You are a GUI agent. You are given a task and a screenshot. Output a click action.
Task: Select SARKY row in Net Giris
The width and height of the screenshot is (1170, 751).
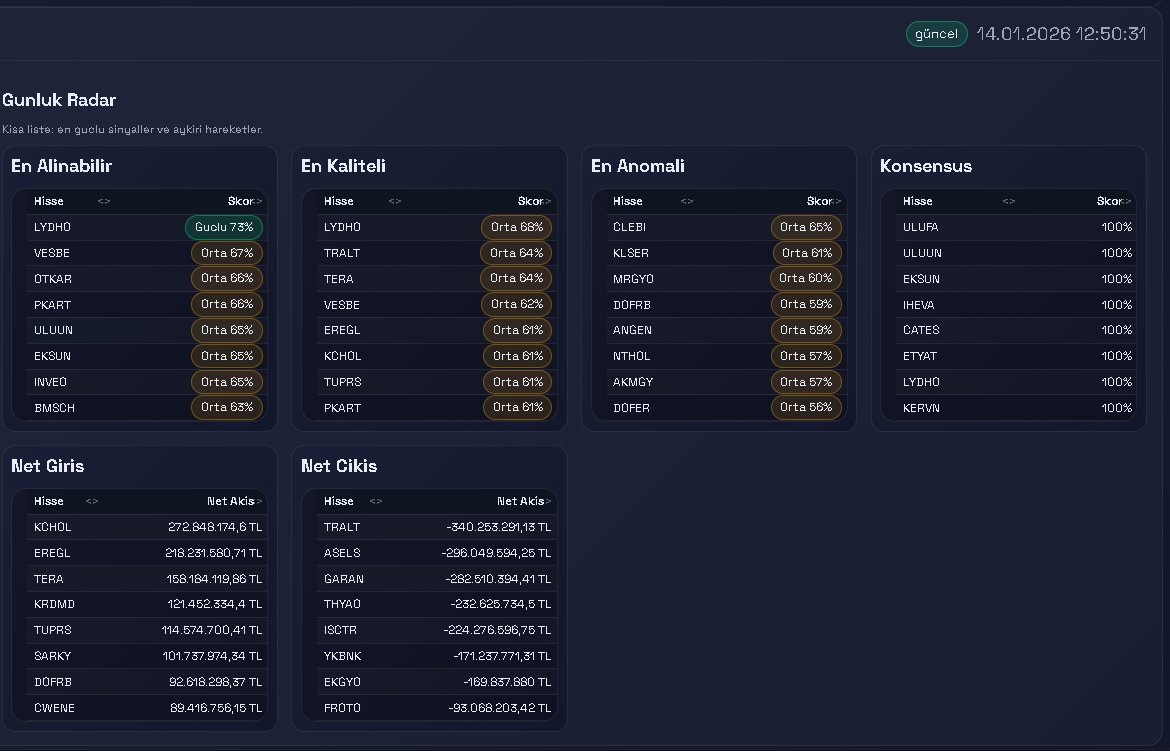click(x=147, y=656)
